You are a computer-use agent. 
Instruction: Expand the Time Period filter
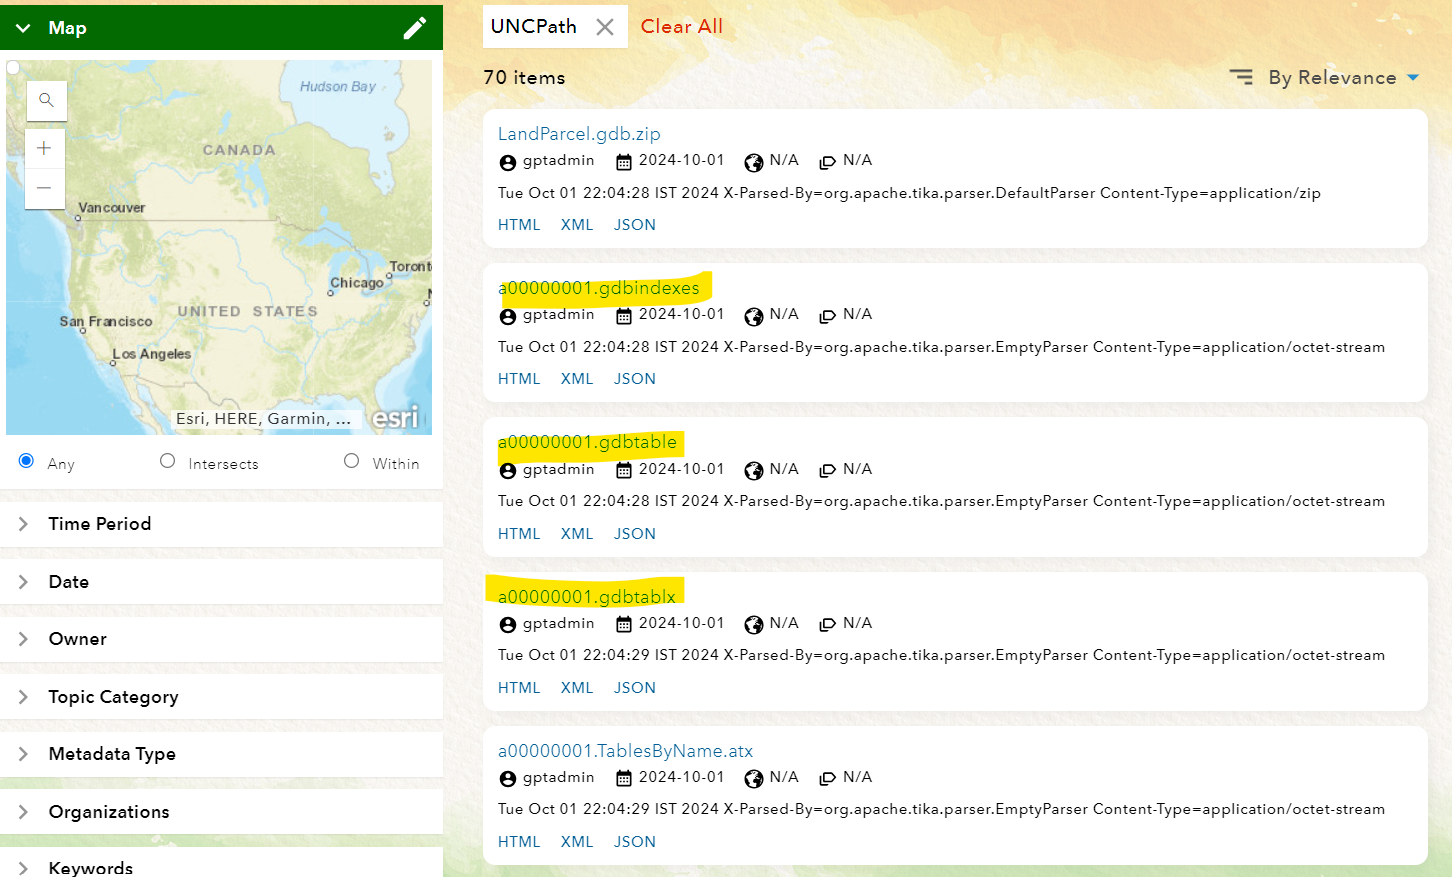coord(221,524)
